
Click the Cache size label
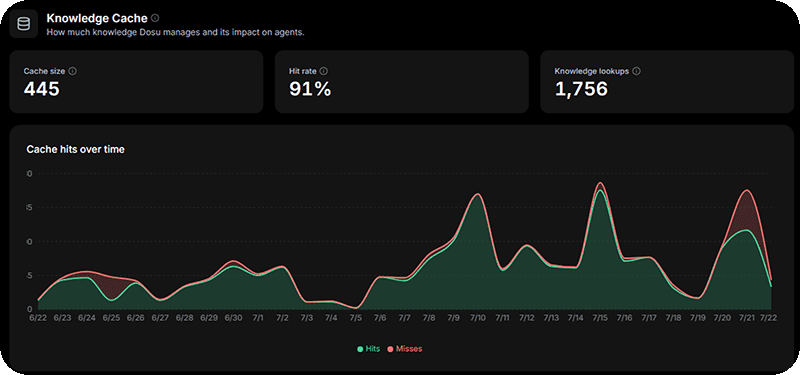point(44,71)
